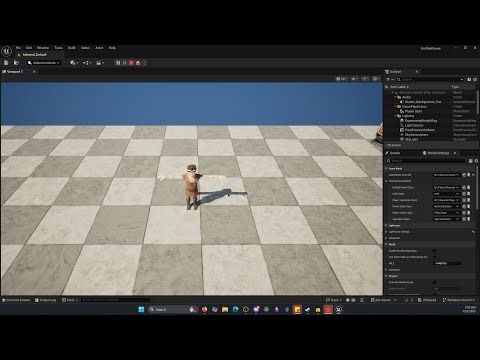Select Light Source in Outliner
Viewport: 480px width, 360px height.
[x=414, y=125]
